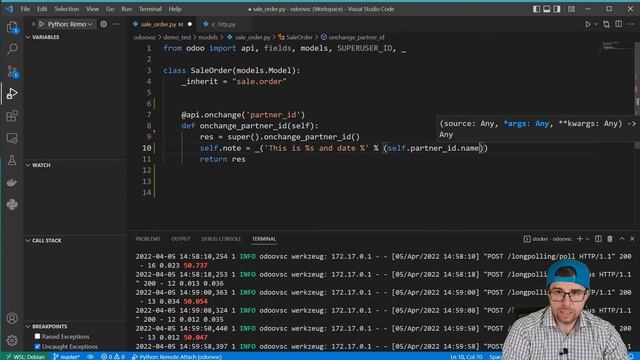
Task: Toggle bottom panel layout icon
Action: [x=547, y=9]
